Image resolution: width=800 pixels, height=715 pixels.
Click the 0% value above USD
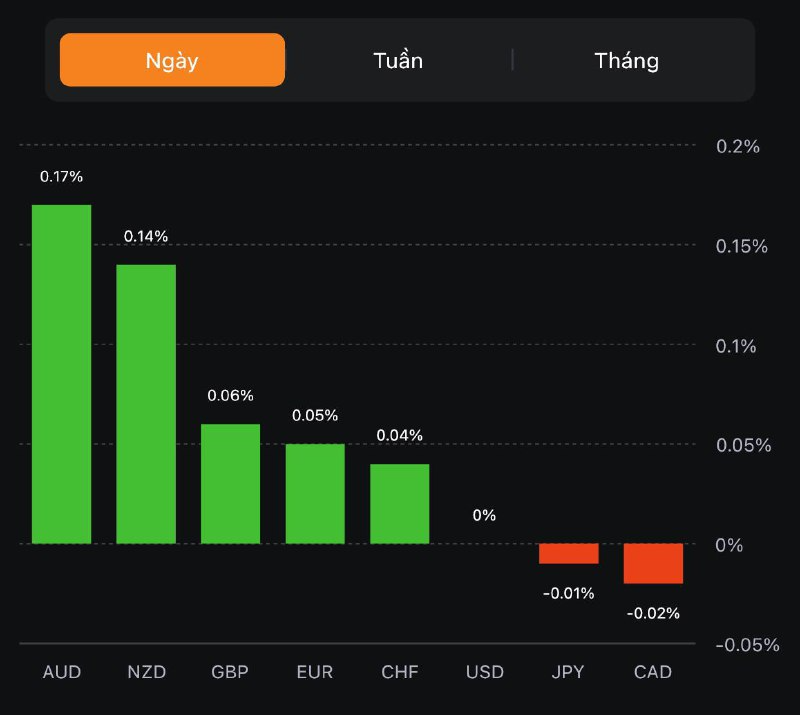point(485,516)
